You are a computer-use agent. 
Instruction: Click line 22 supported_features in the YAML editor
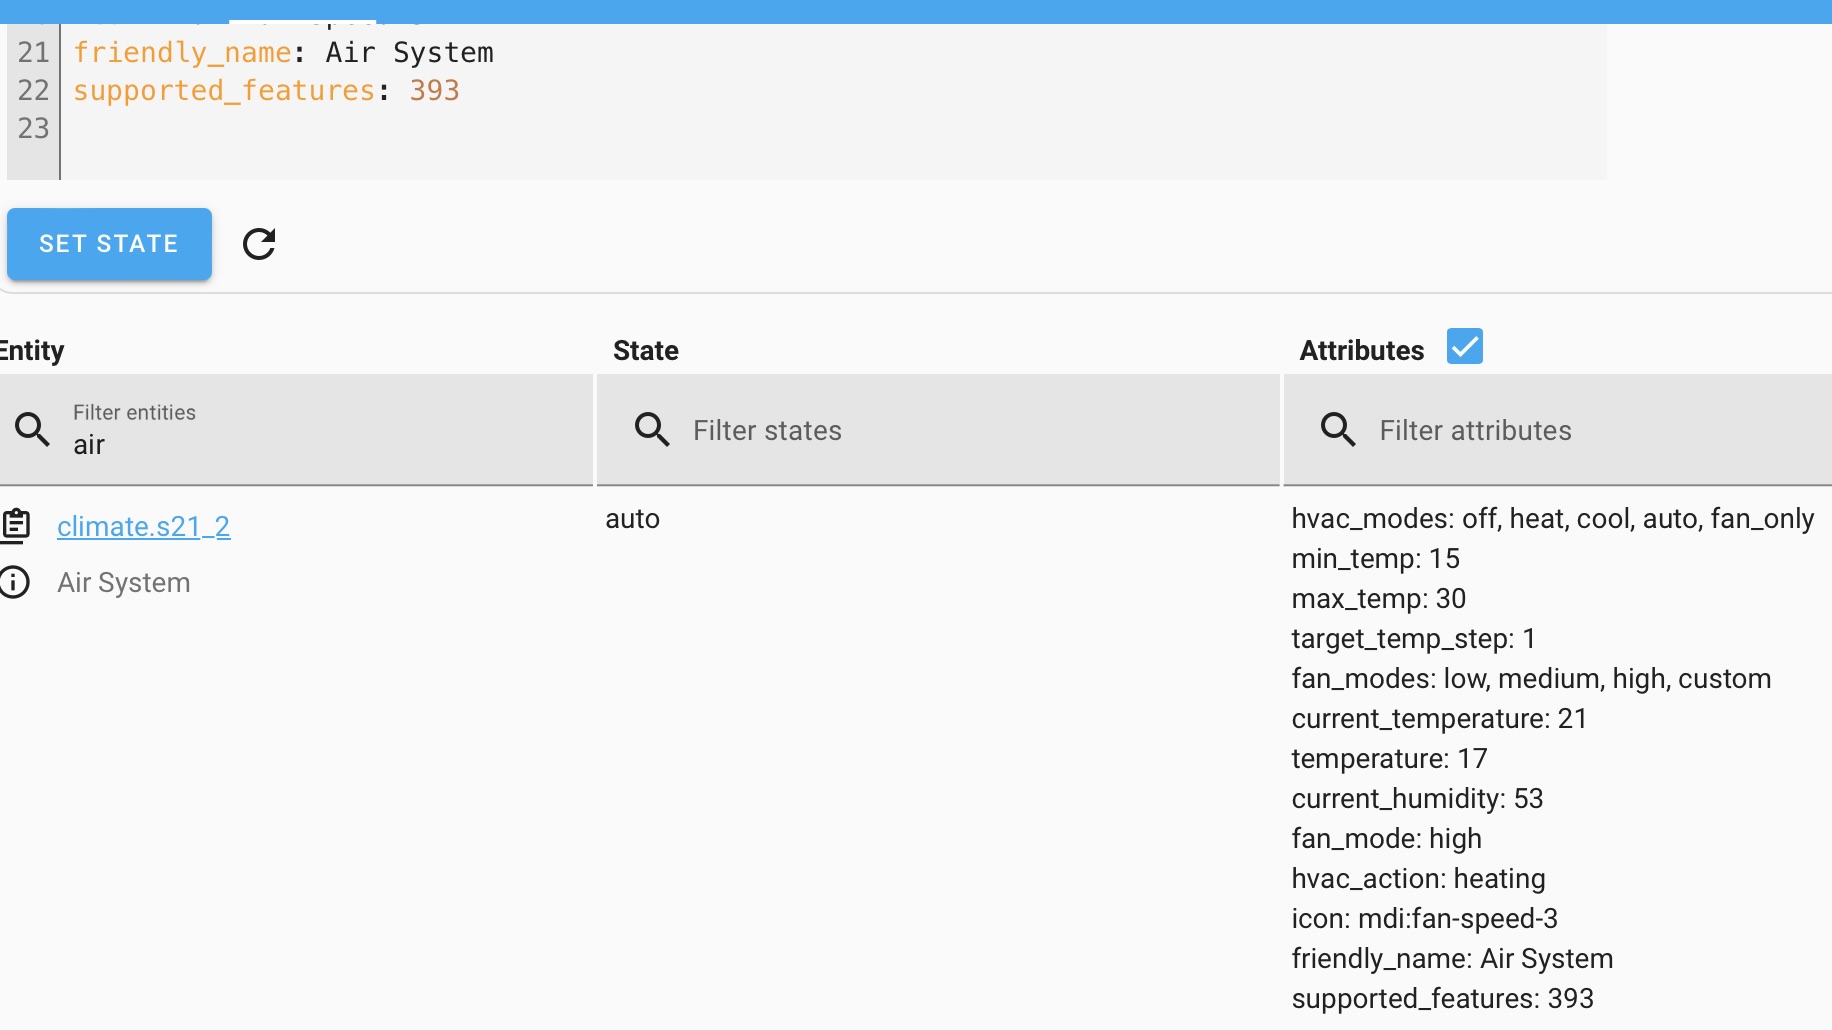click(265, 90)
